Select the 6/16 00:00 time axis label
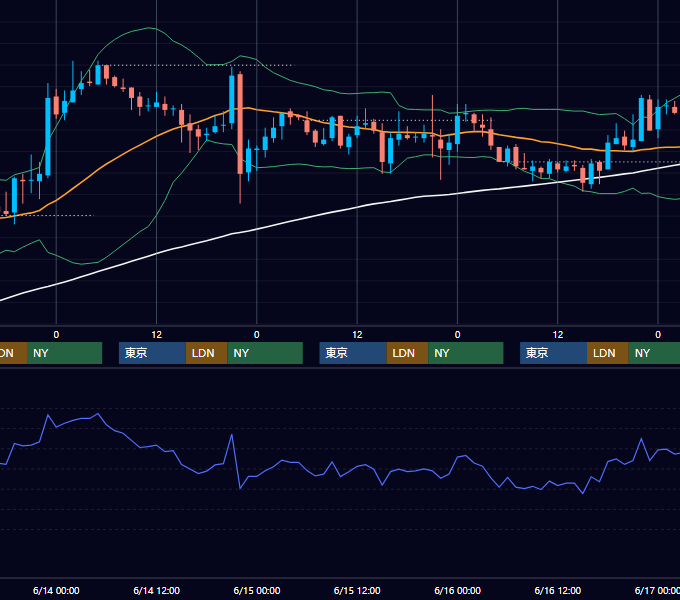The width and height of the screenshot is (680, 600). [x=458, y=590]
